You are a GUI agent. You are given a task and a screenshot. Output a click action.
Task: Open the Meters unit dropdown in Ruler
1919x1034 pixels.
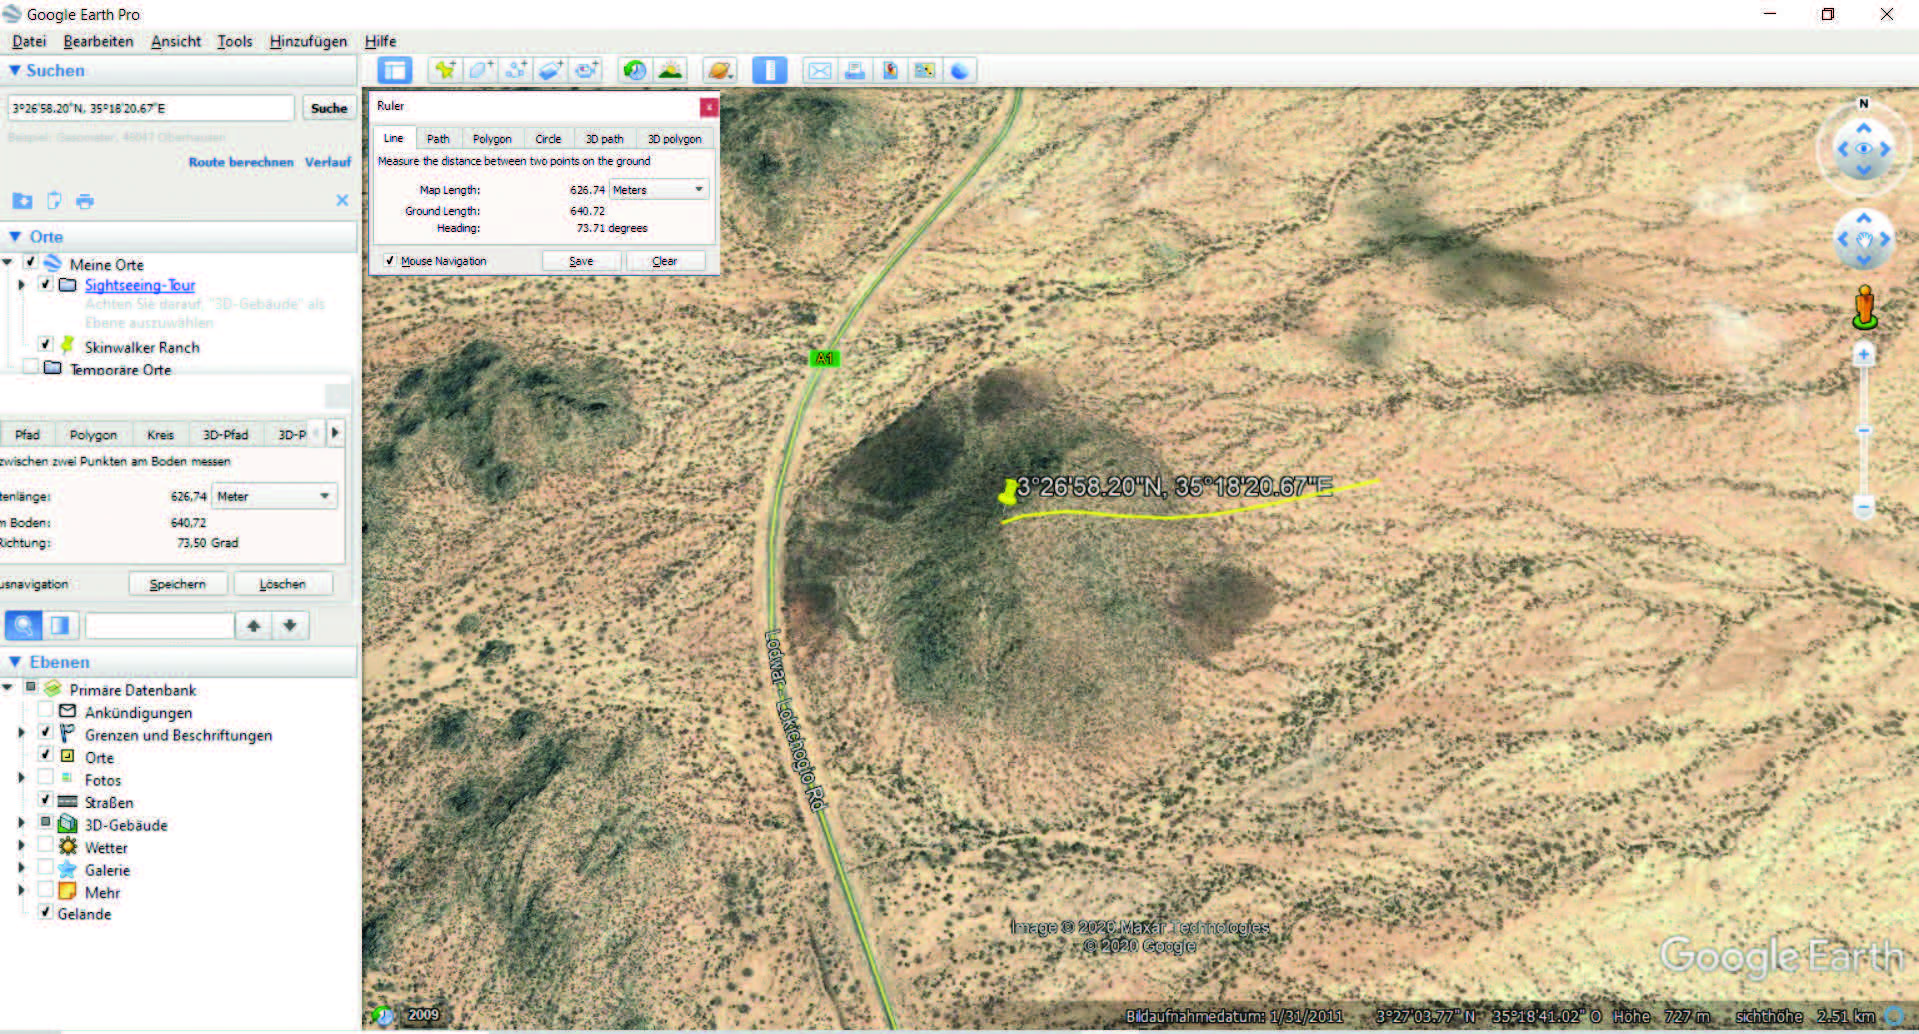(x=659, y=189)
